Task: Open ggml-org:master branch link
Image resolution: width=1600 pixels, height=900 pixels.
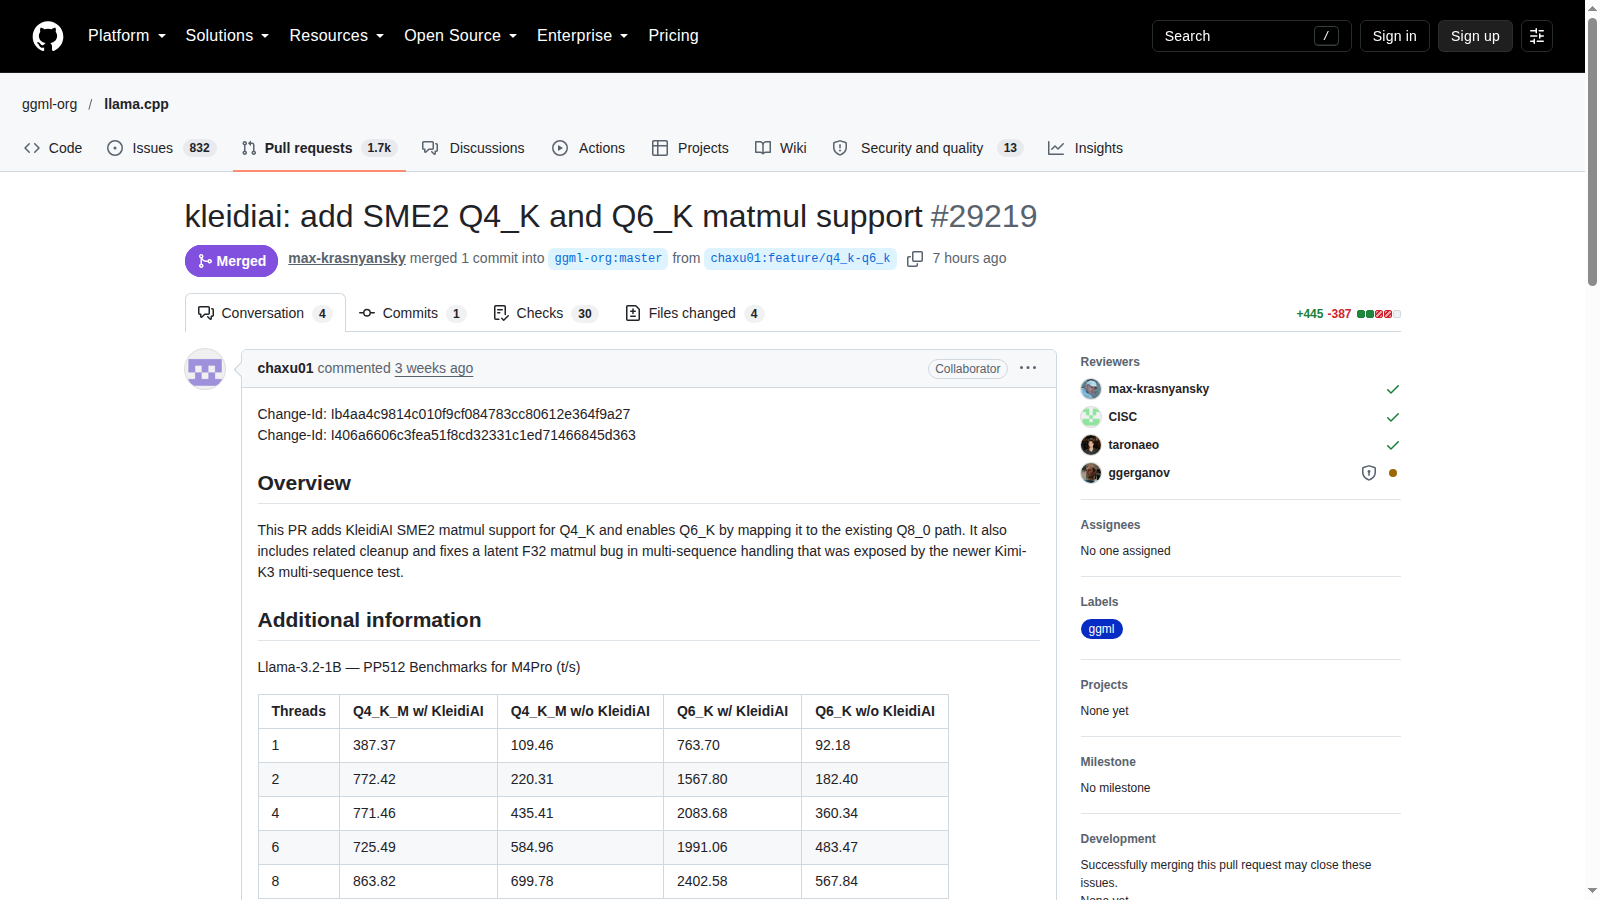Action: pyautogui.click(x=608, y=259)
